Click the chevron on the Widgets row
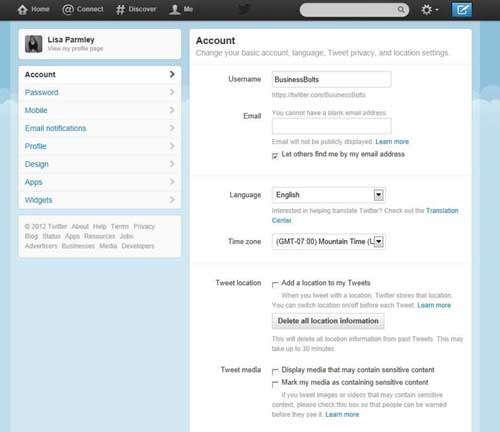This screenshot has width=500, height=432. (172, 200)
